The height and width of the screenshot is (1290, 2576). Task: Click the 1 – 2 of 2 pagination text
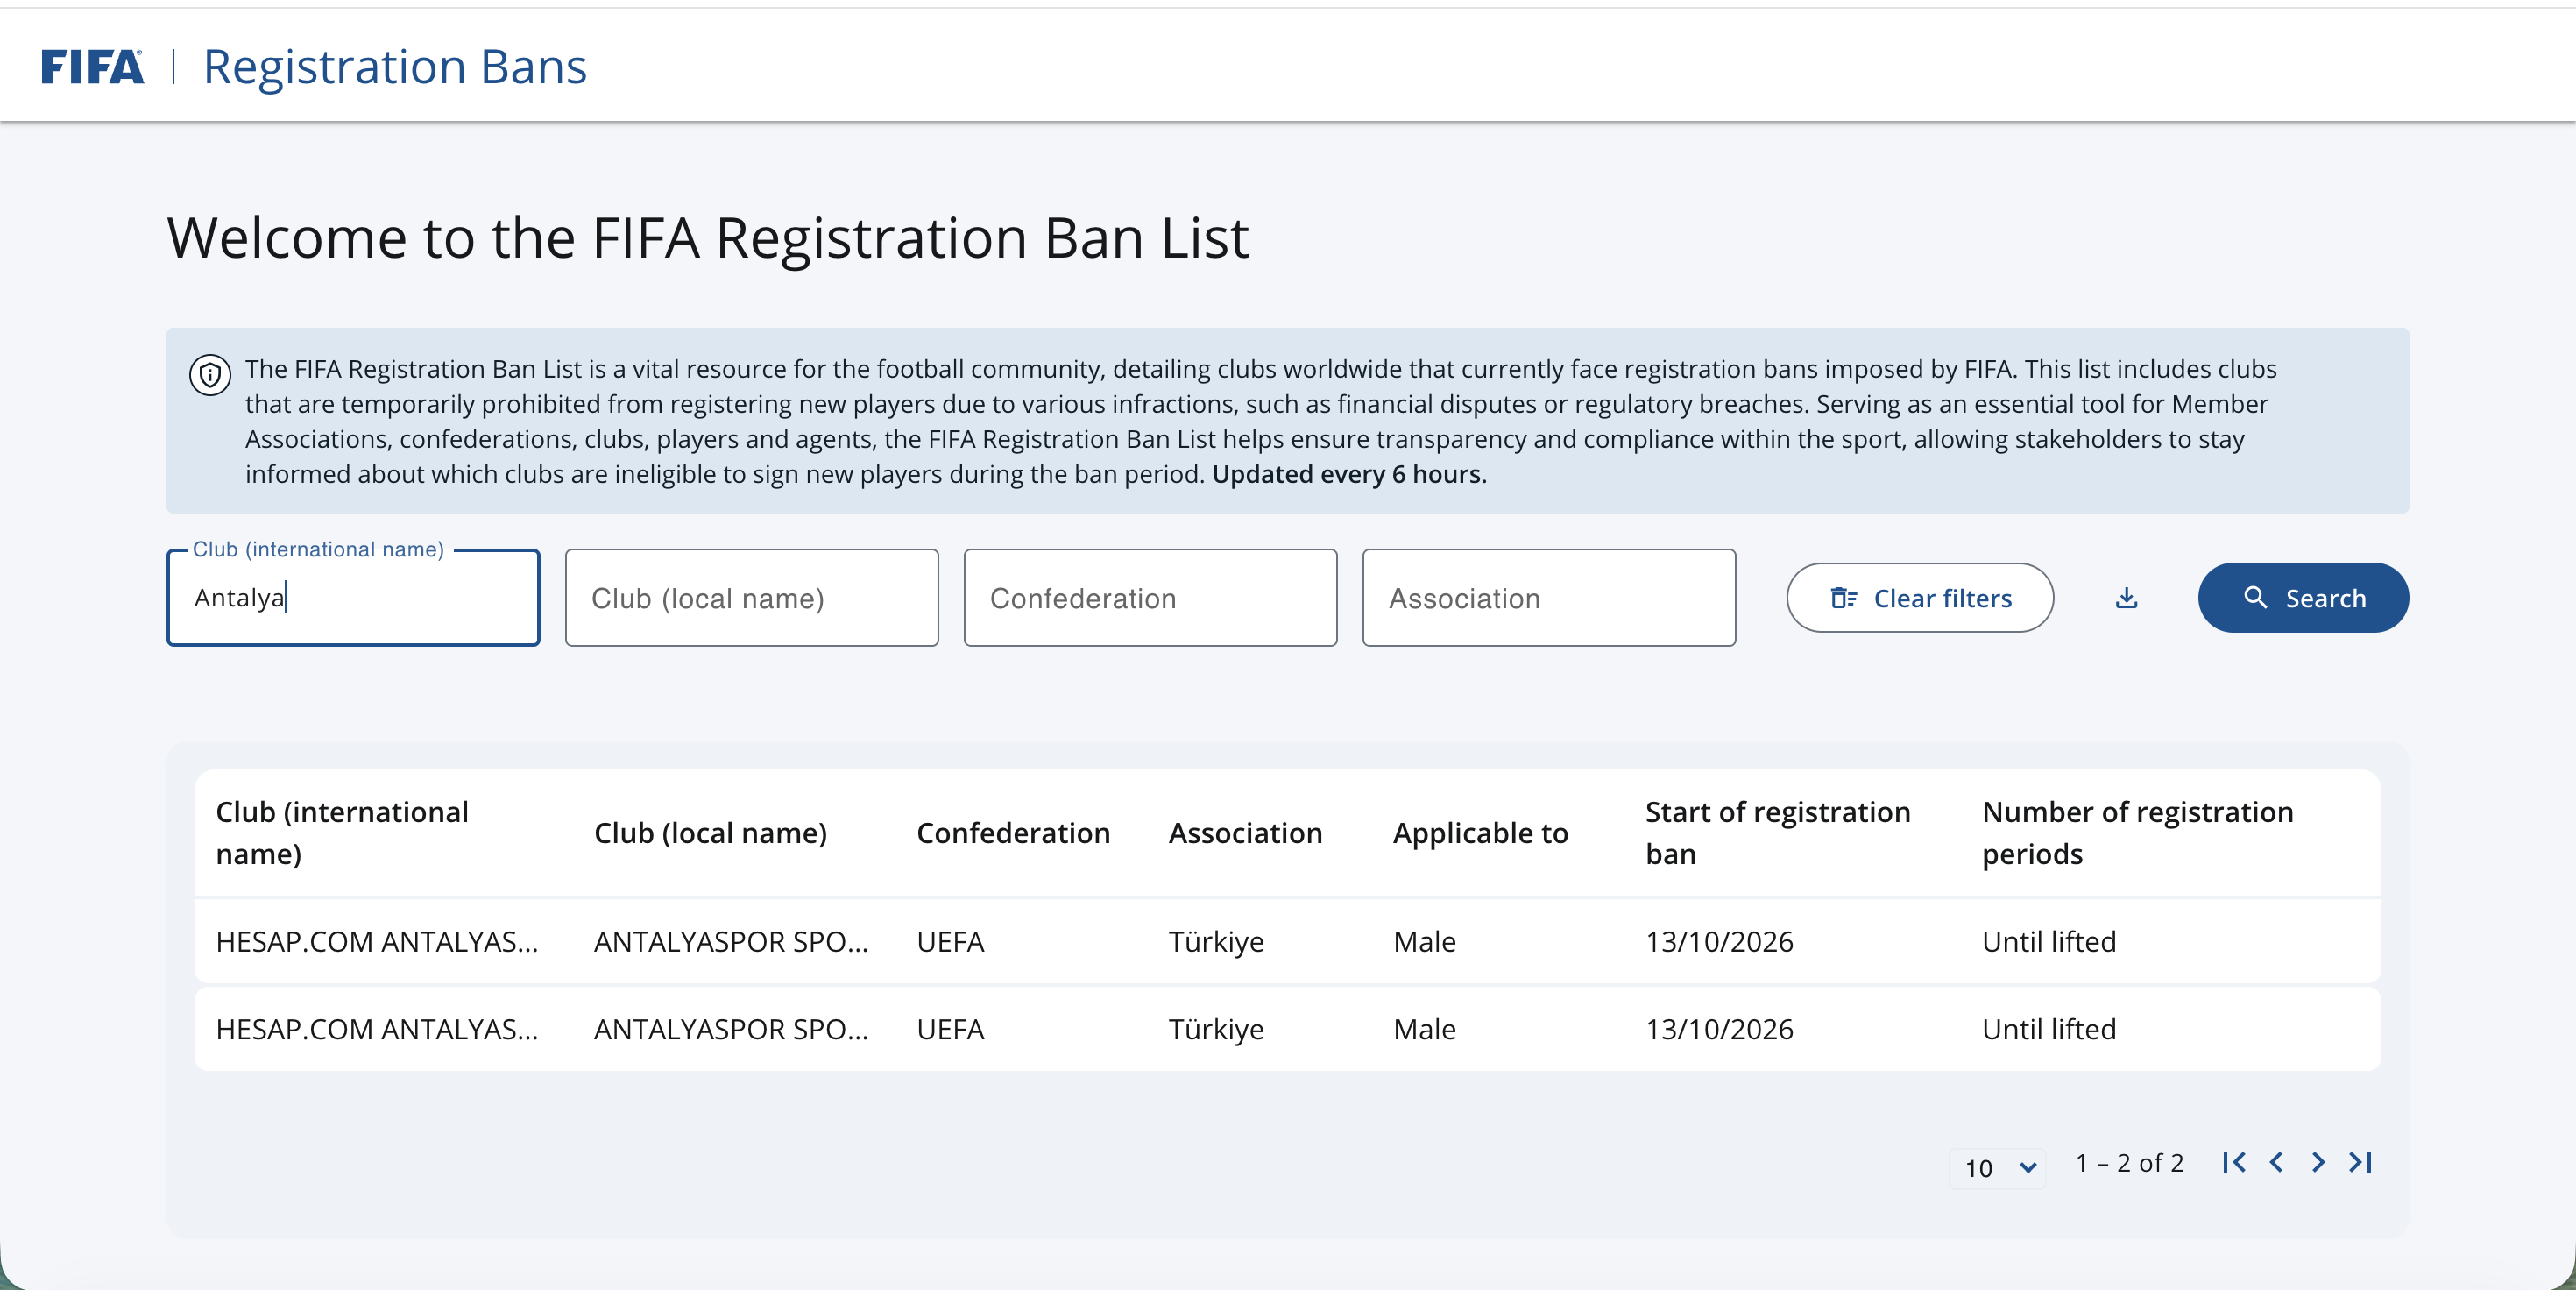tap(2129, 1163)
